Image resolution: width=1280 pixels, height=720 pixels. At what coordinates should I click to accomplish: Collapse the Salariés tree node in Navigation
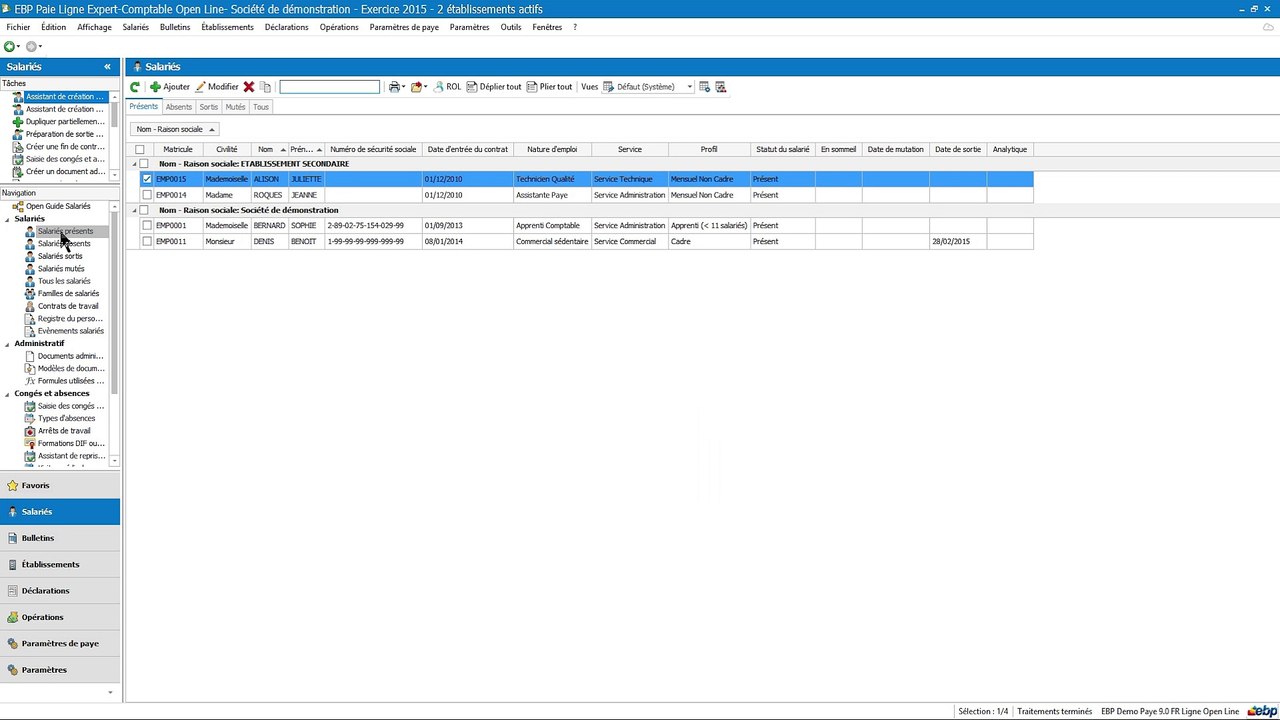pos(8,219)
